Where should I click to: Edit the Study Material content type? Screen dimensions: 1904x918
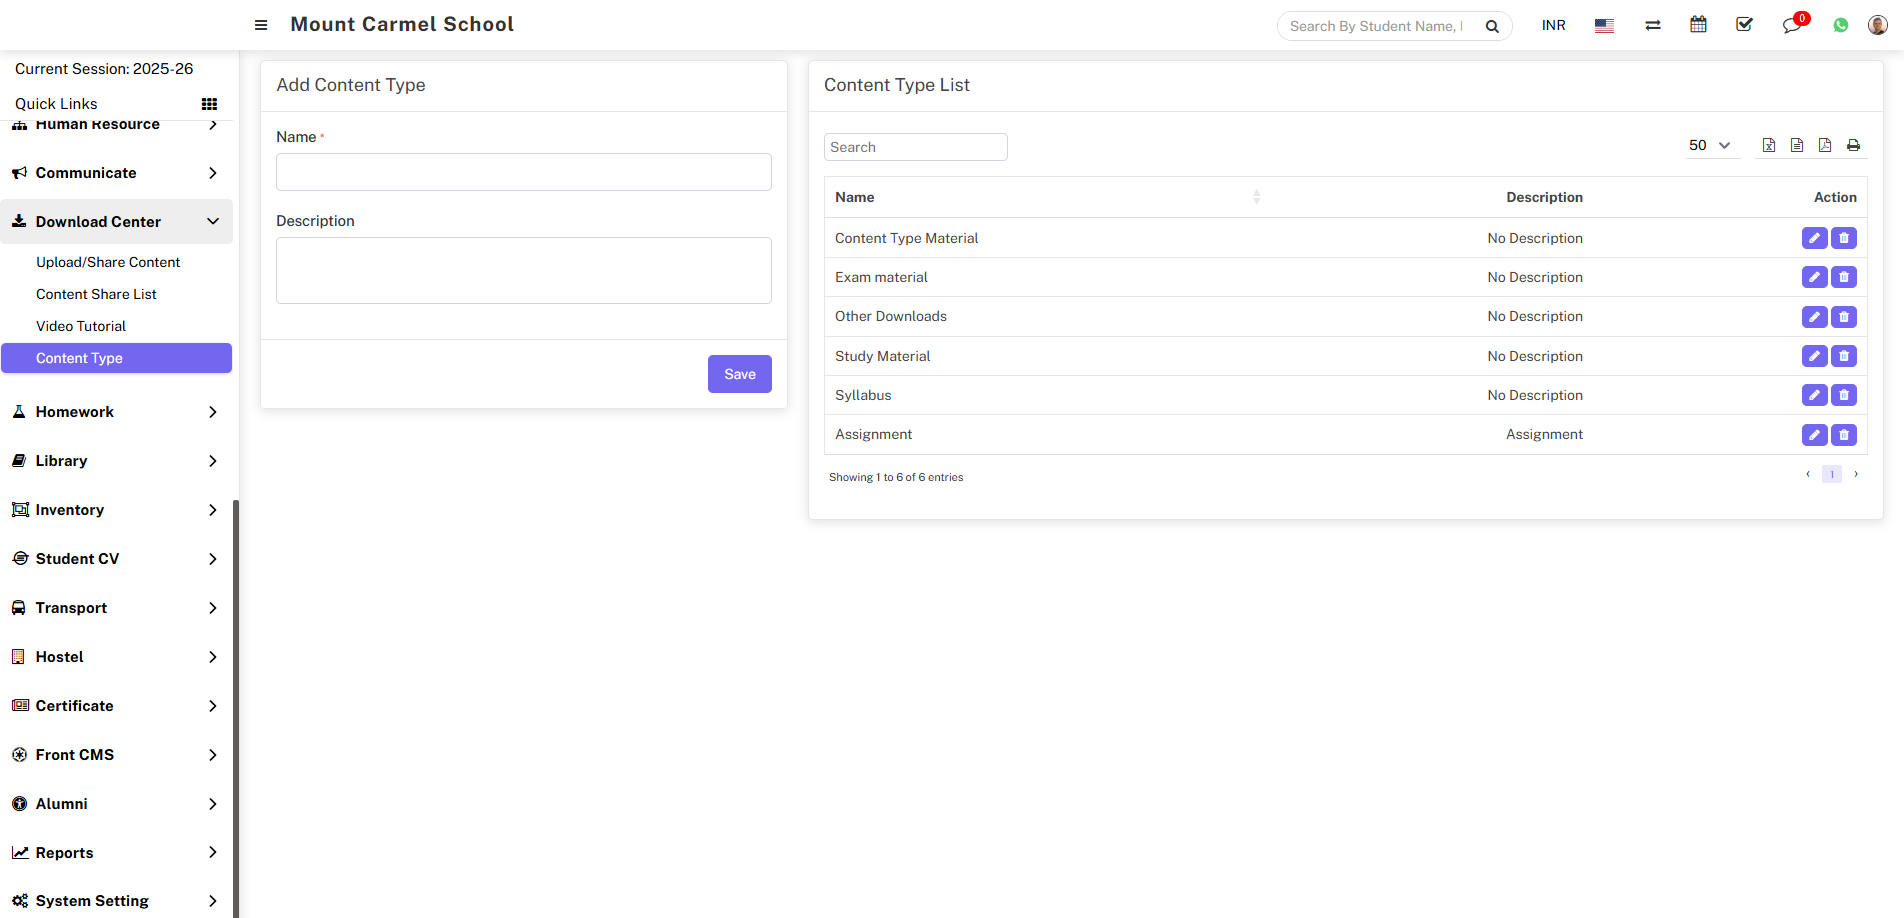pyautogui.click(x=1814, y=356)
